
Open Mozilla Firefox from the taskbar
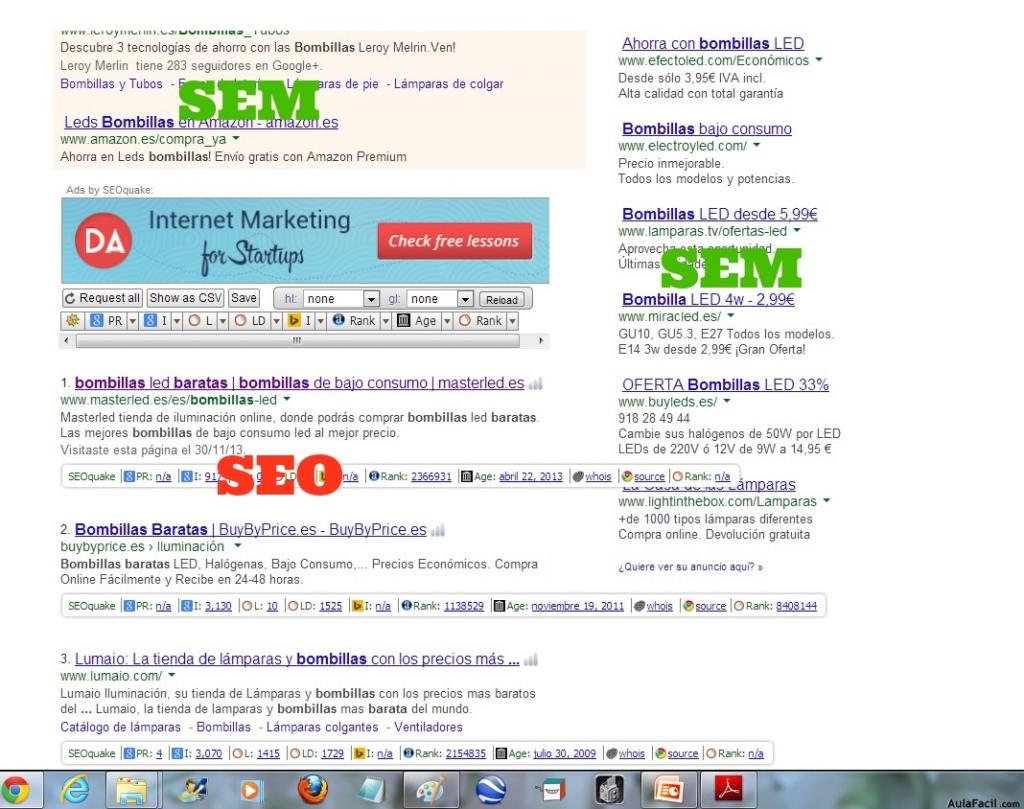[x=313, y=789]
